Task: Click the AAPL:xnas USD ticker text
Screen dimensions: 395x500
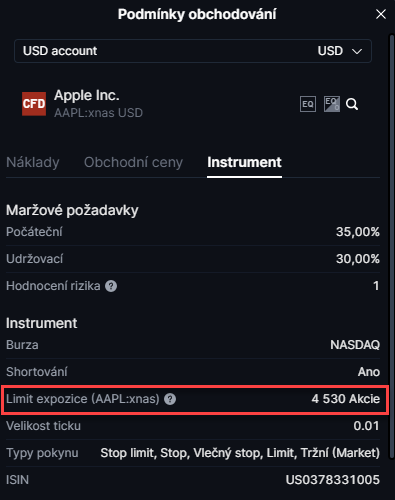Action: tap(98, 113)
